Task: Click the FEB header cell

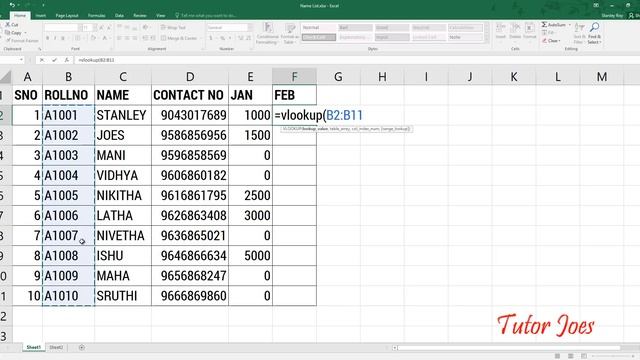Action: [294, 95]
